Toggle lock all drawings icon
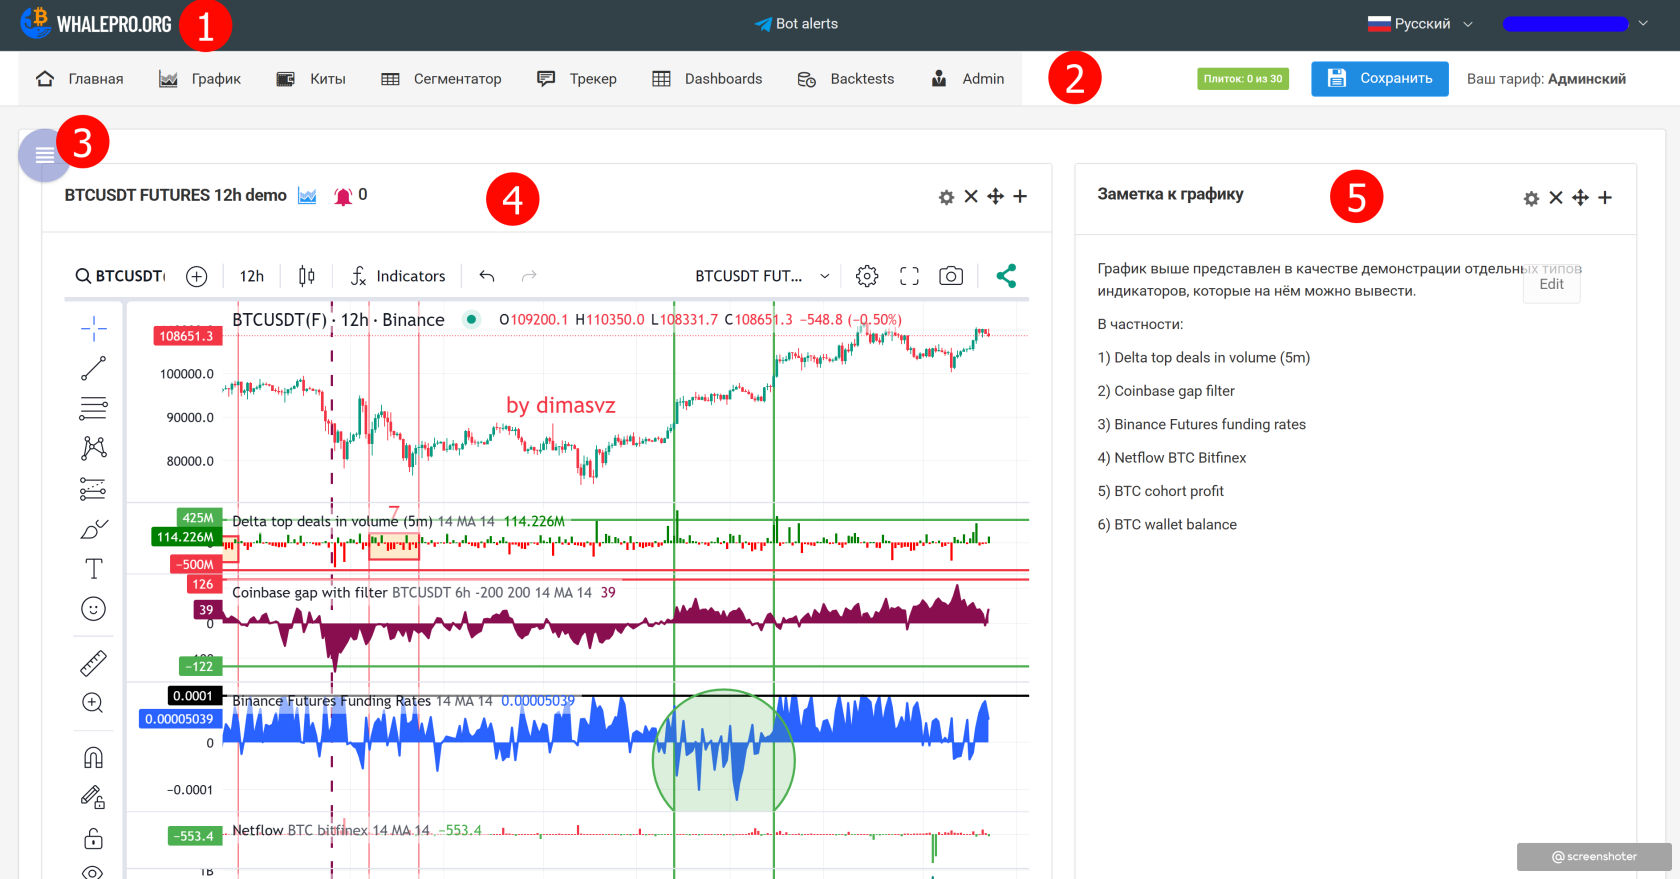This screenshot has width=1680, height=879. pos(93,838)
